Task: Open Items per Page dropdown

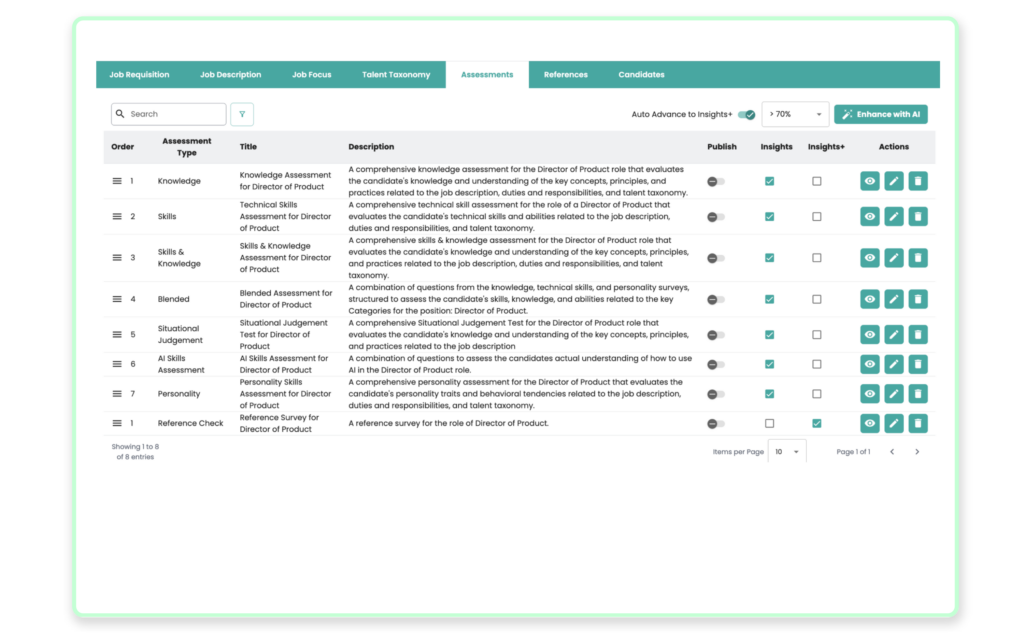Action: [786, 452]
